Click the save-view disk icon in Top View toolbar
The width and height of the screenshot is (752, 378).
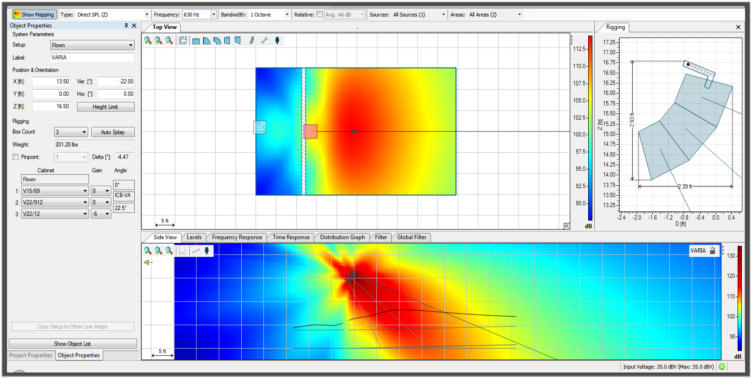183,41
